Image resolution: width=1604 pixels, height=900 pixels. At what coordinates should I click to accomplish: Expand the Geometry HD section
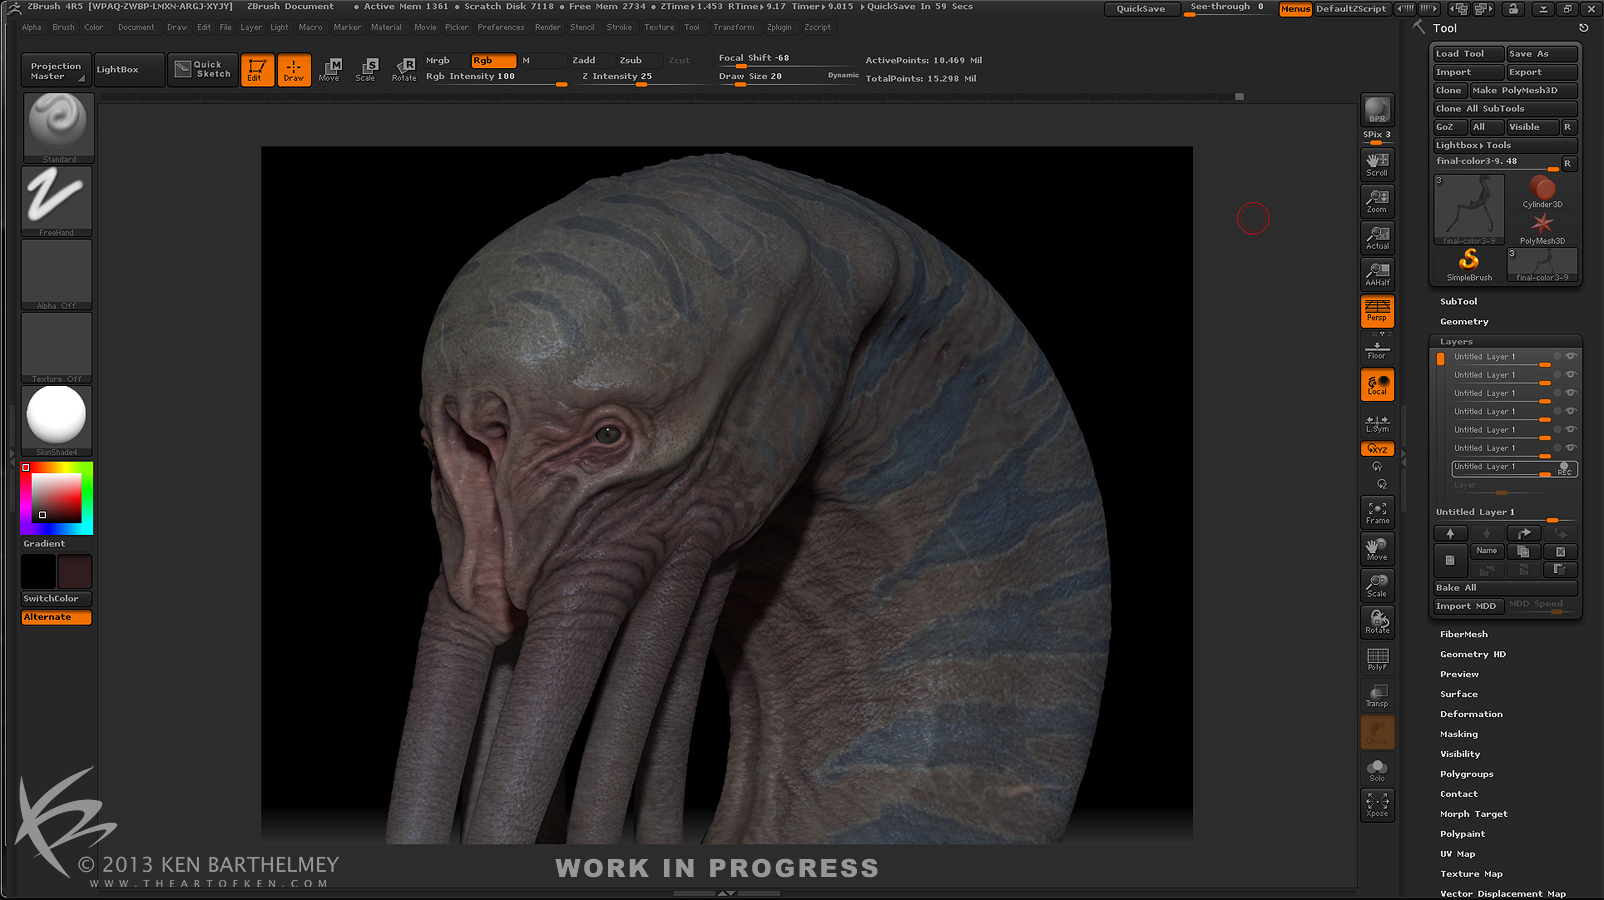click(x=1473, y=654)
